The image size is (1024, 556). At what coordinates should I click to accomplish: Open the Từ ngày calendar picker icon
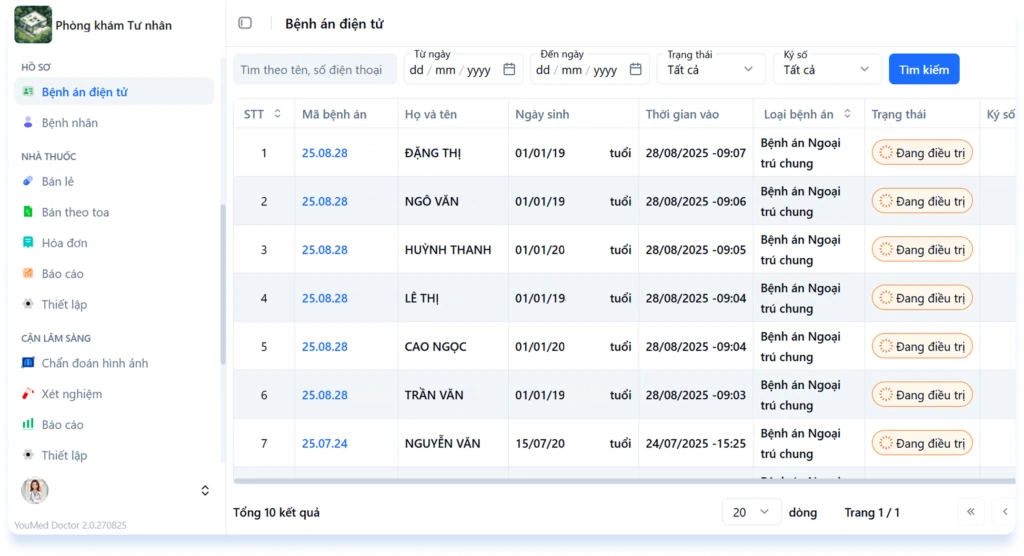pyautogui.click(x=509, y=70)
